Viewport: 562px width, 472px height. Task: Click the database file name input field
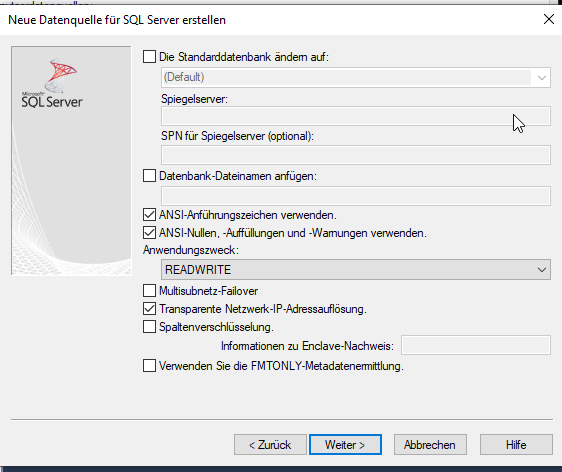click(356, 196)
